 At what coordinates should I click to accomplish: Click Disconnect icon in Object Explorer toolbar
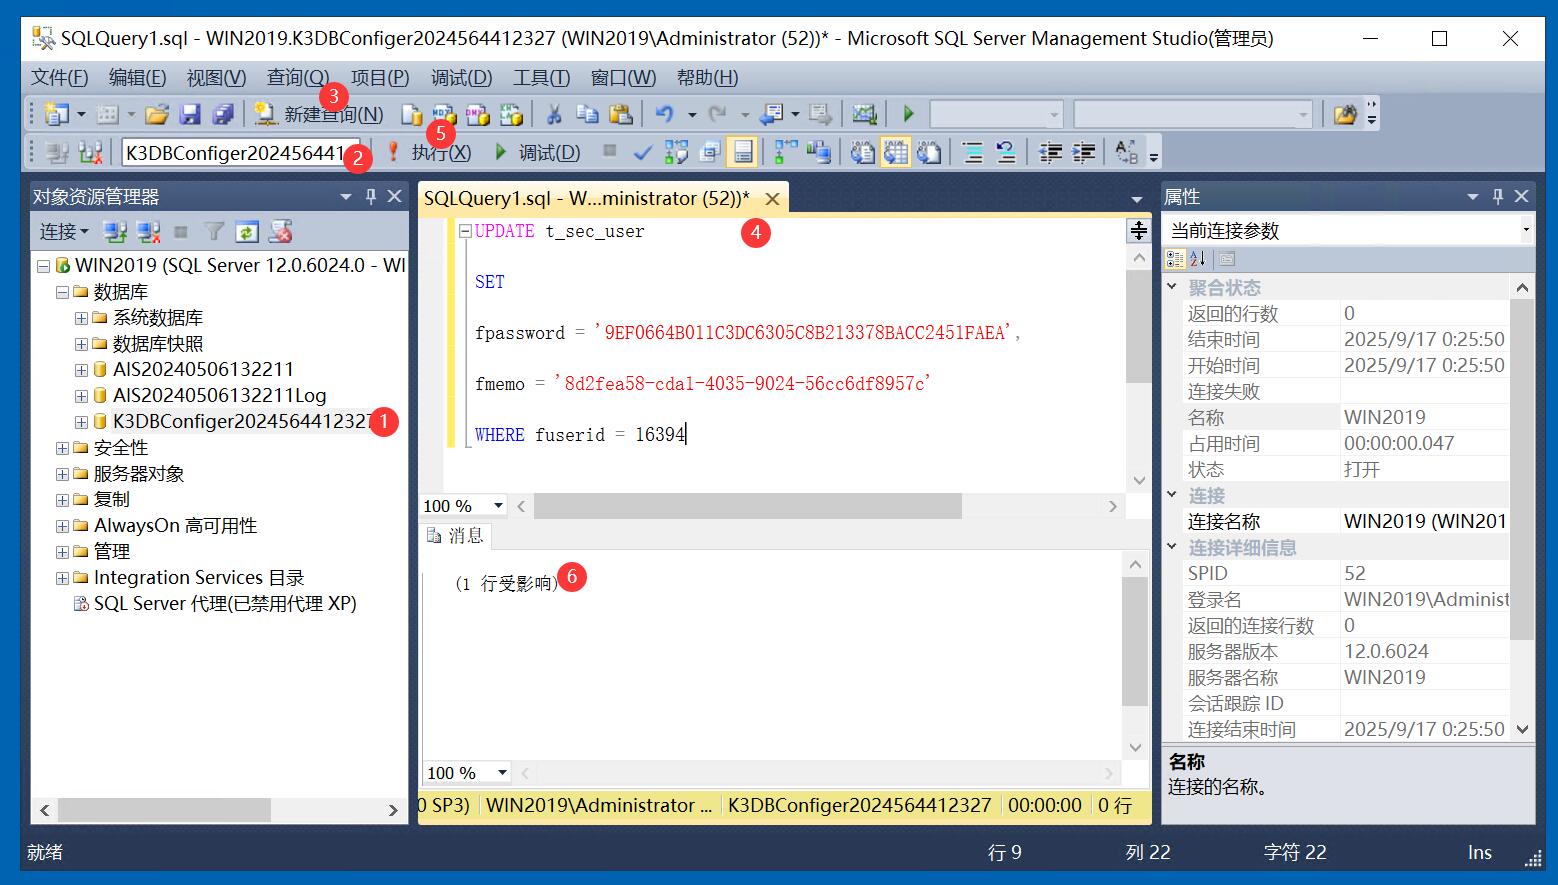pos(148,232)
